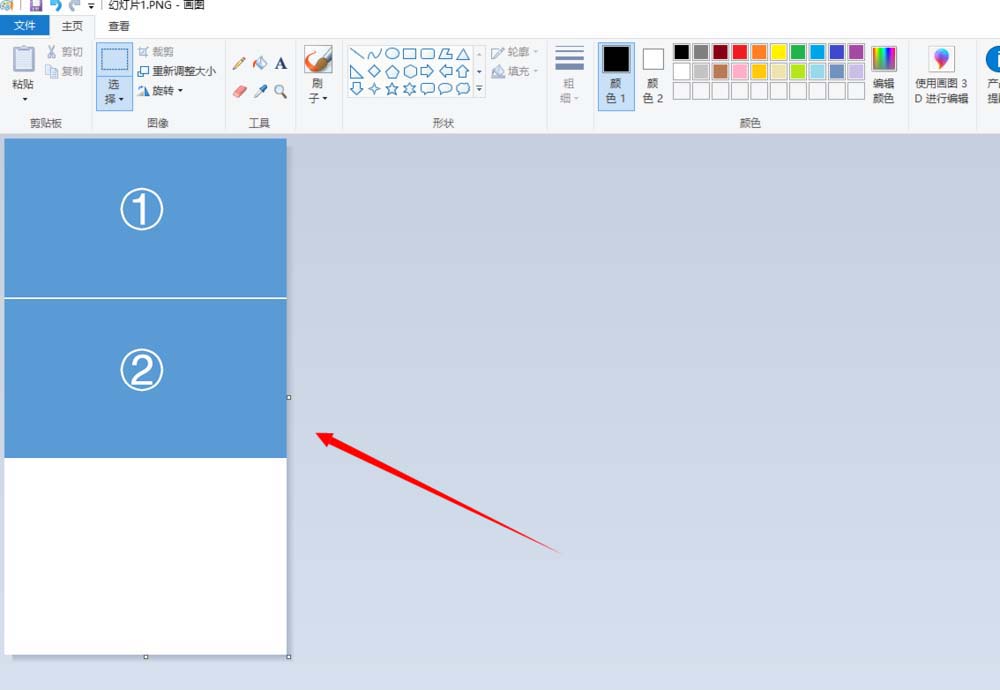
Task: Click the Copy (复制) button
Action: click(x=65, y=71)
